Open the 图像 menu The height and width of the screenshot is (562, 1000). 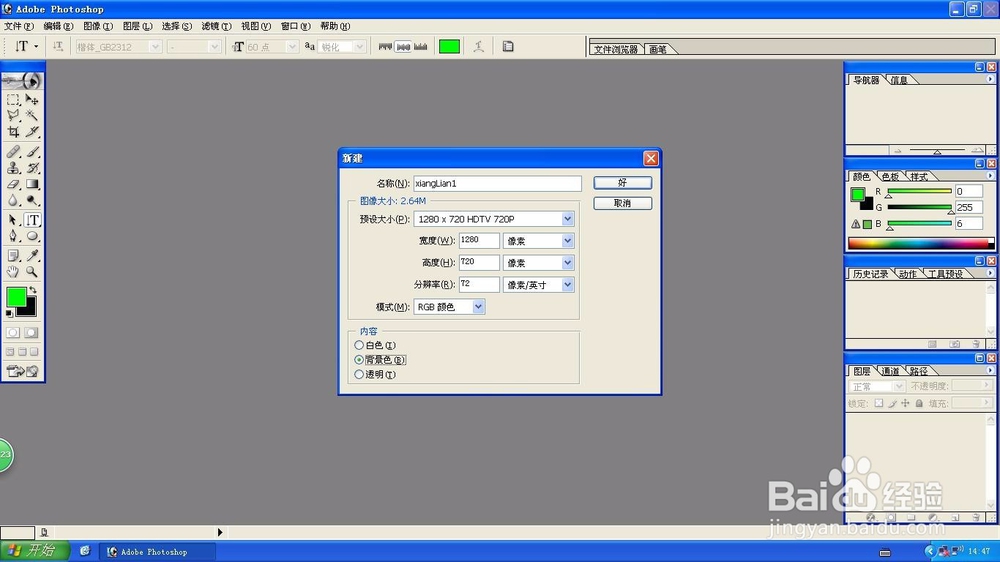98,26
